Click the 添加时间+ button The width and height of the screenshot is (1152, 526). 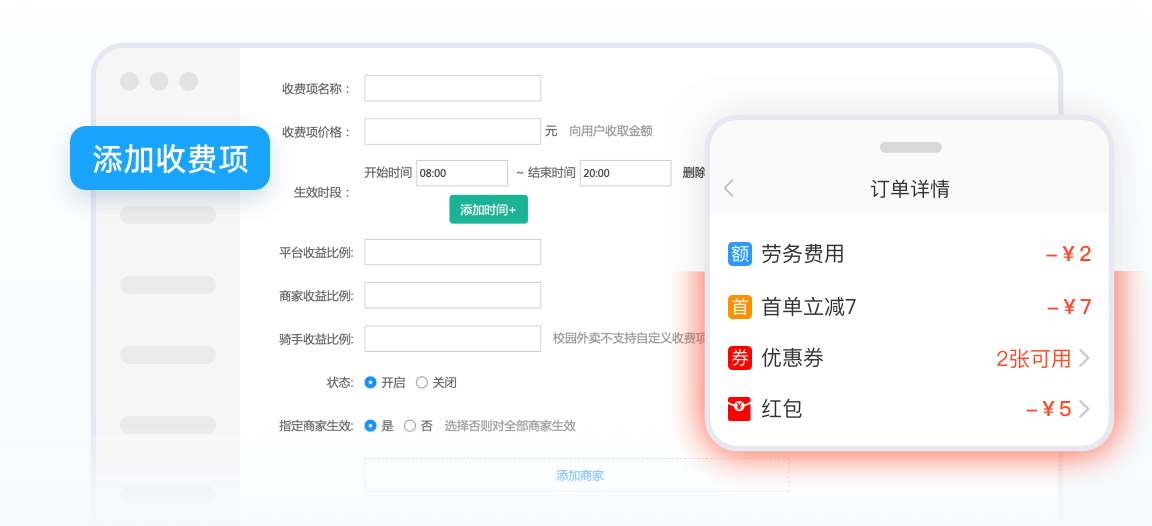coord(489,209)
